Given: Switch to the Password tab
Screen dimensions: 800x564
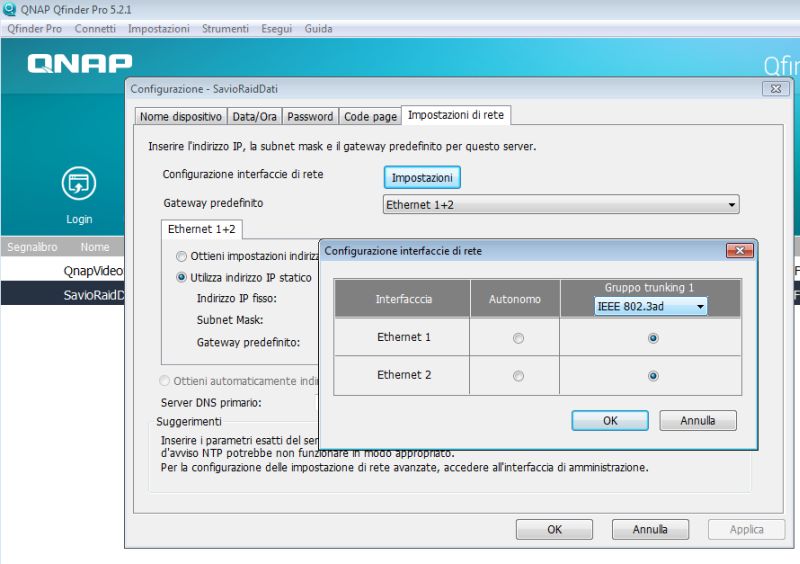Looking at the screenshot, I should tap(310, 116).
